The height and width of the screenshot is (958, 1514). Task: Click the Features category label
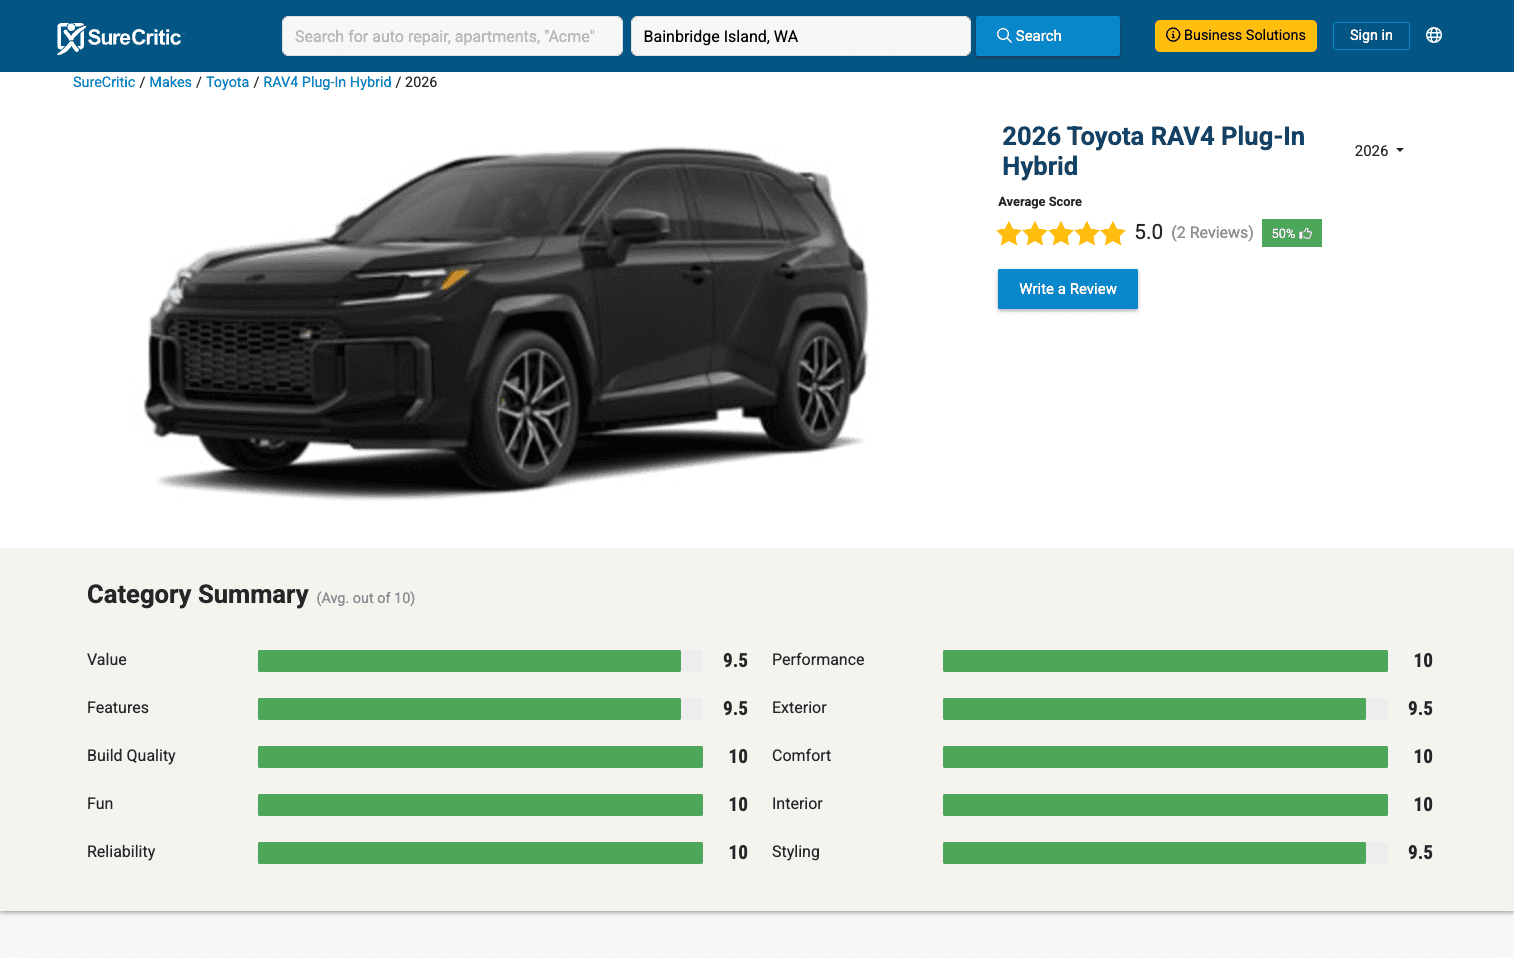tap(118, 708)
